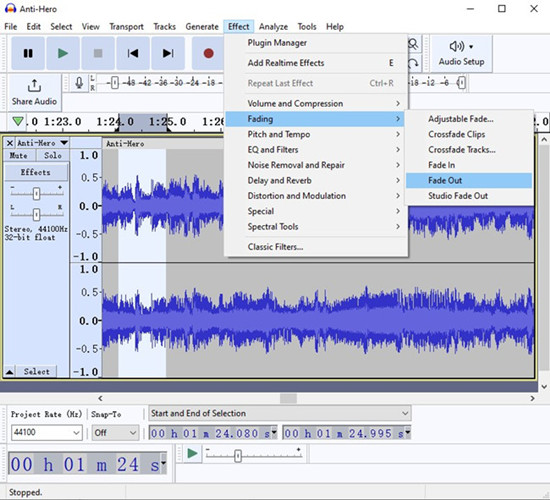
Task: Click the track Effects button
Action: [36, 172]
